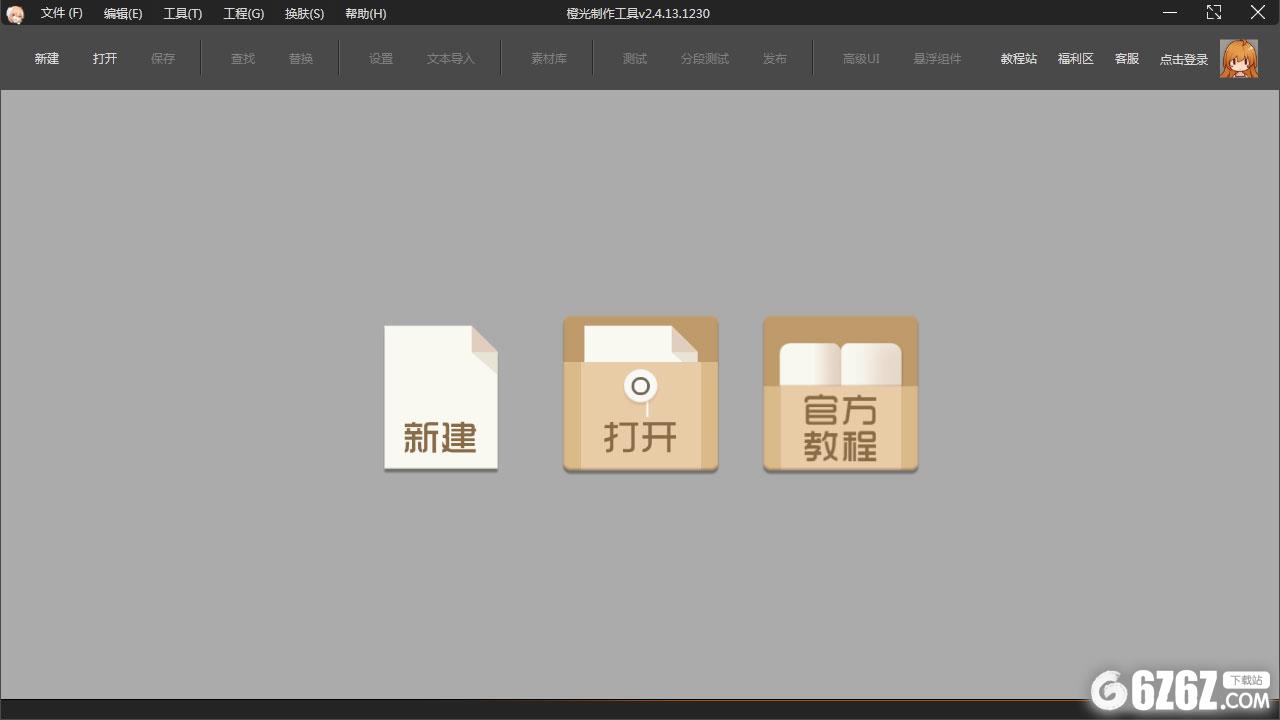Viewport: 1280px width, 720px height.
Task: Click the large 新建 document icon
Action: (441, 397)
